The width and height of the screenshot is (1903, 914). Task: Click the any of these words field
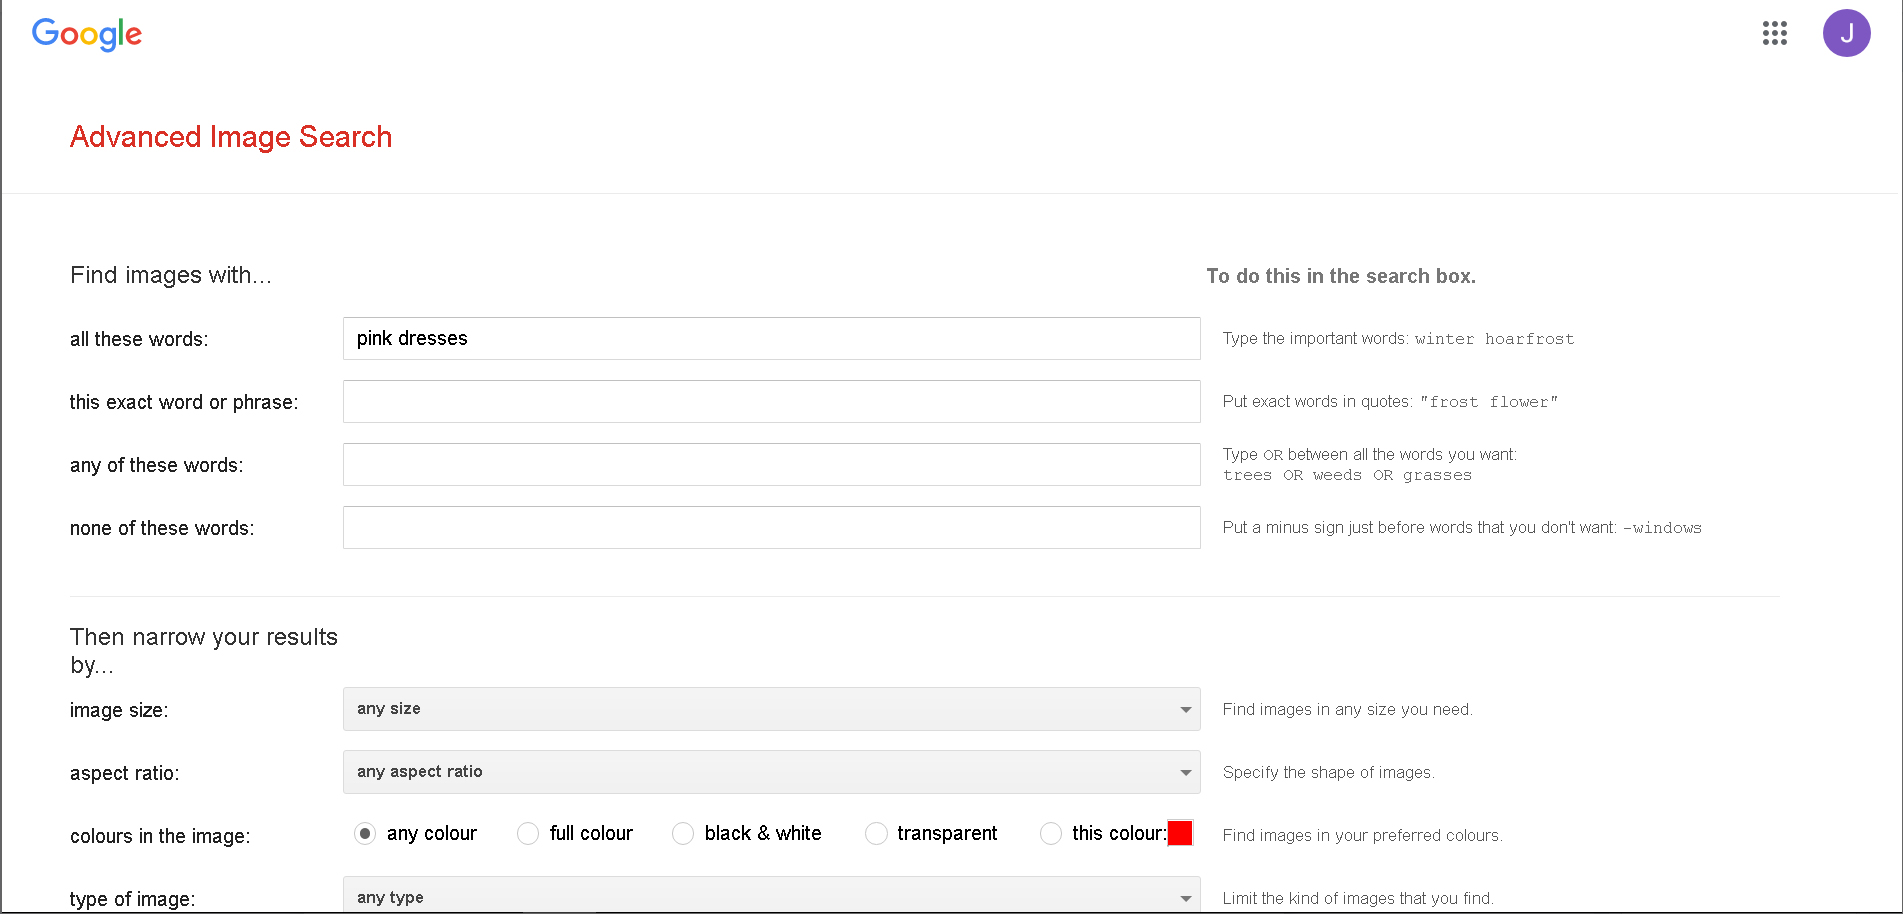point(771,464)
